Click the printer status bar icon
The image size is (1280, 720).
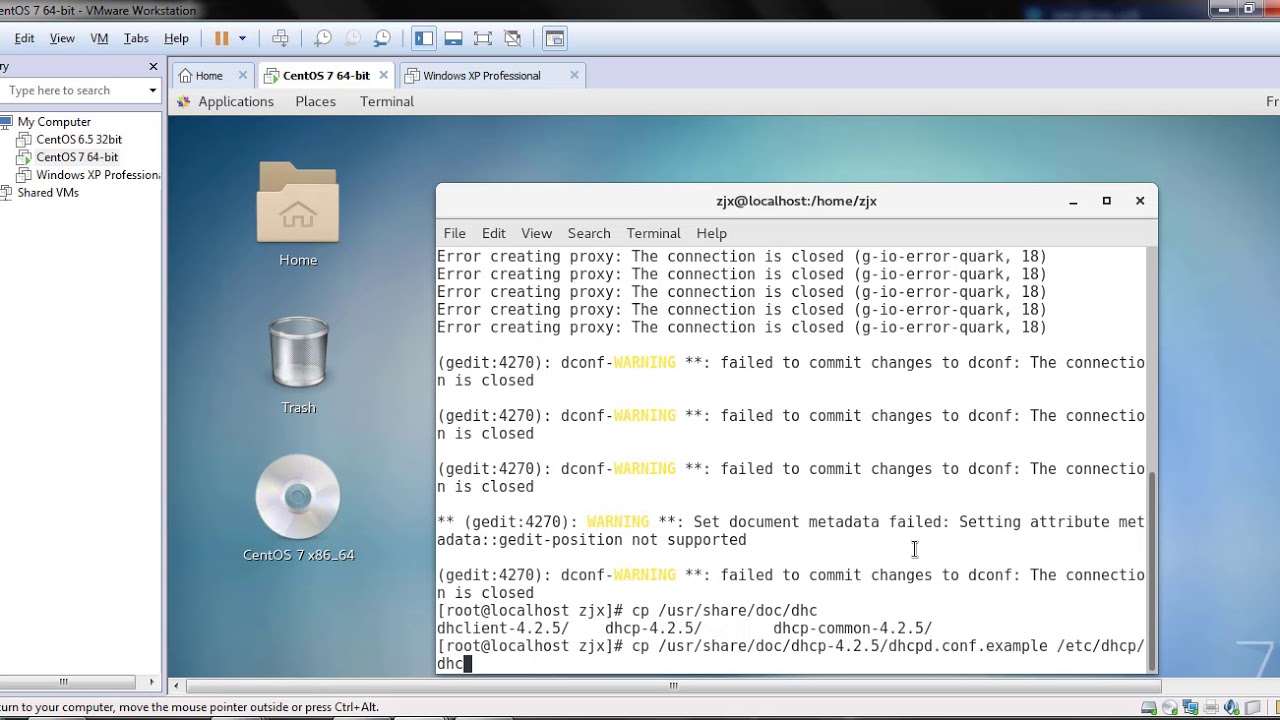tap(1211, 708)
